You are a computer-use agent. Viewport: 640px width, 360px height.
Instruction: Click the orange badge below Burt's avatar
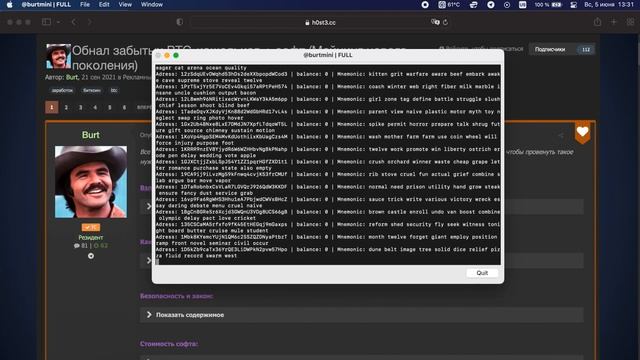click(x=91, y=227)
